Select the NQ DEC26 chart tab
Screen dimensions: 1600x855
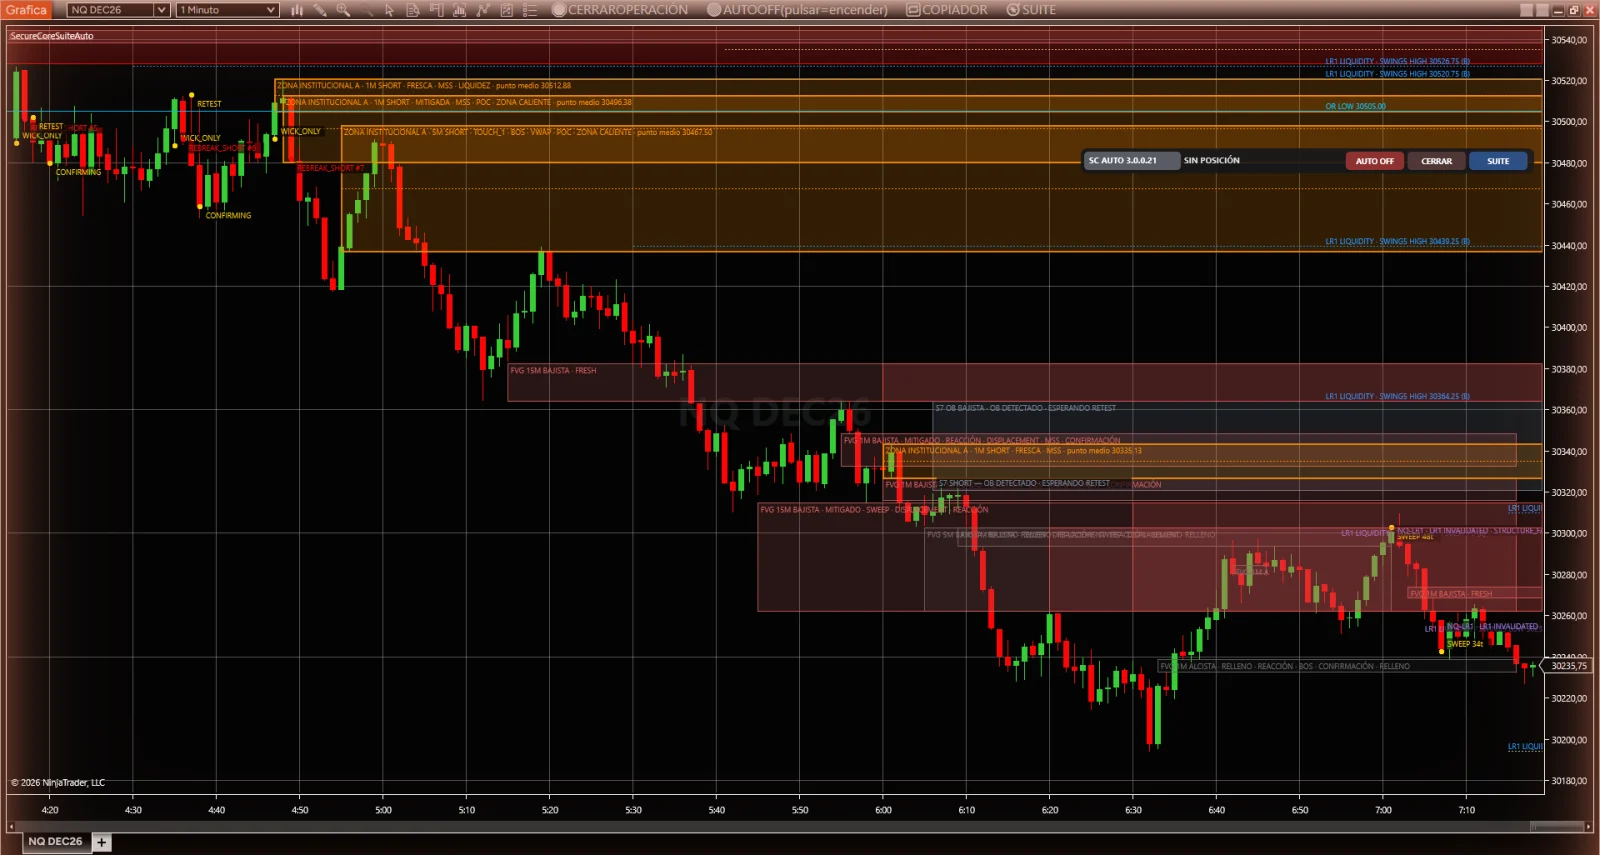point(55,842)
